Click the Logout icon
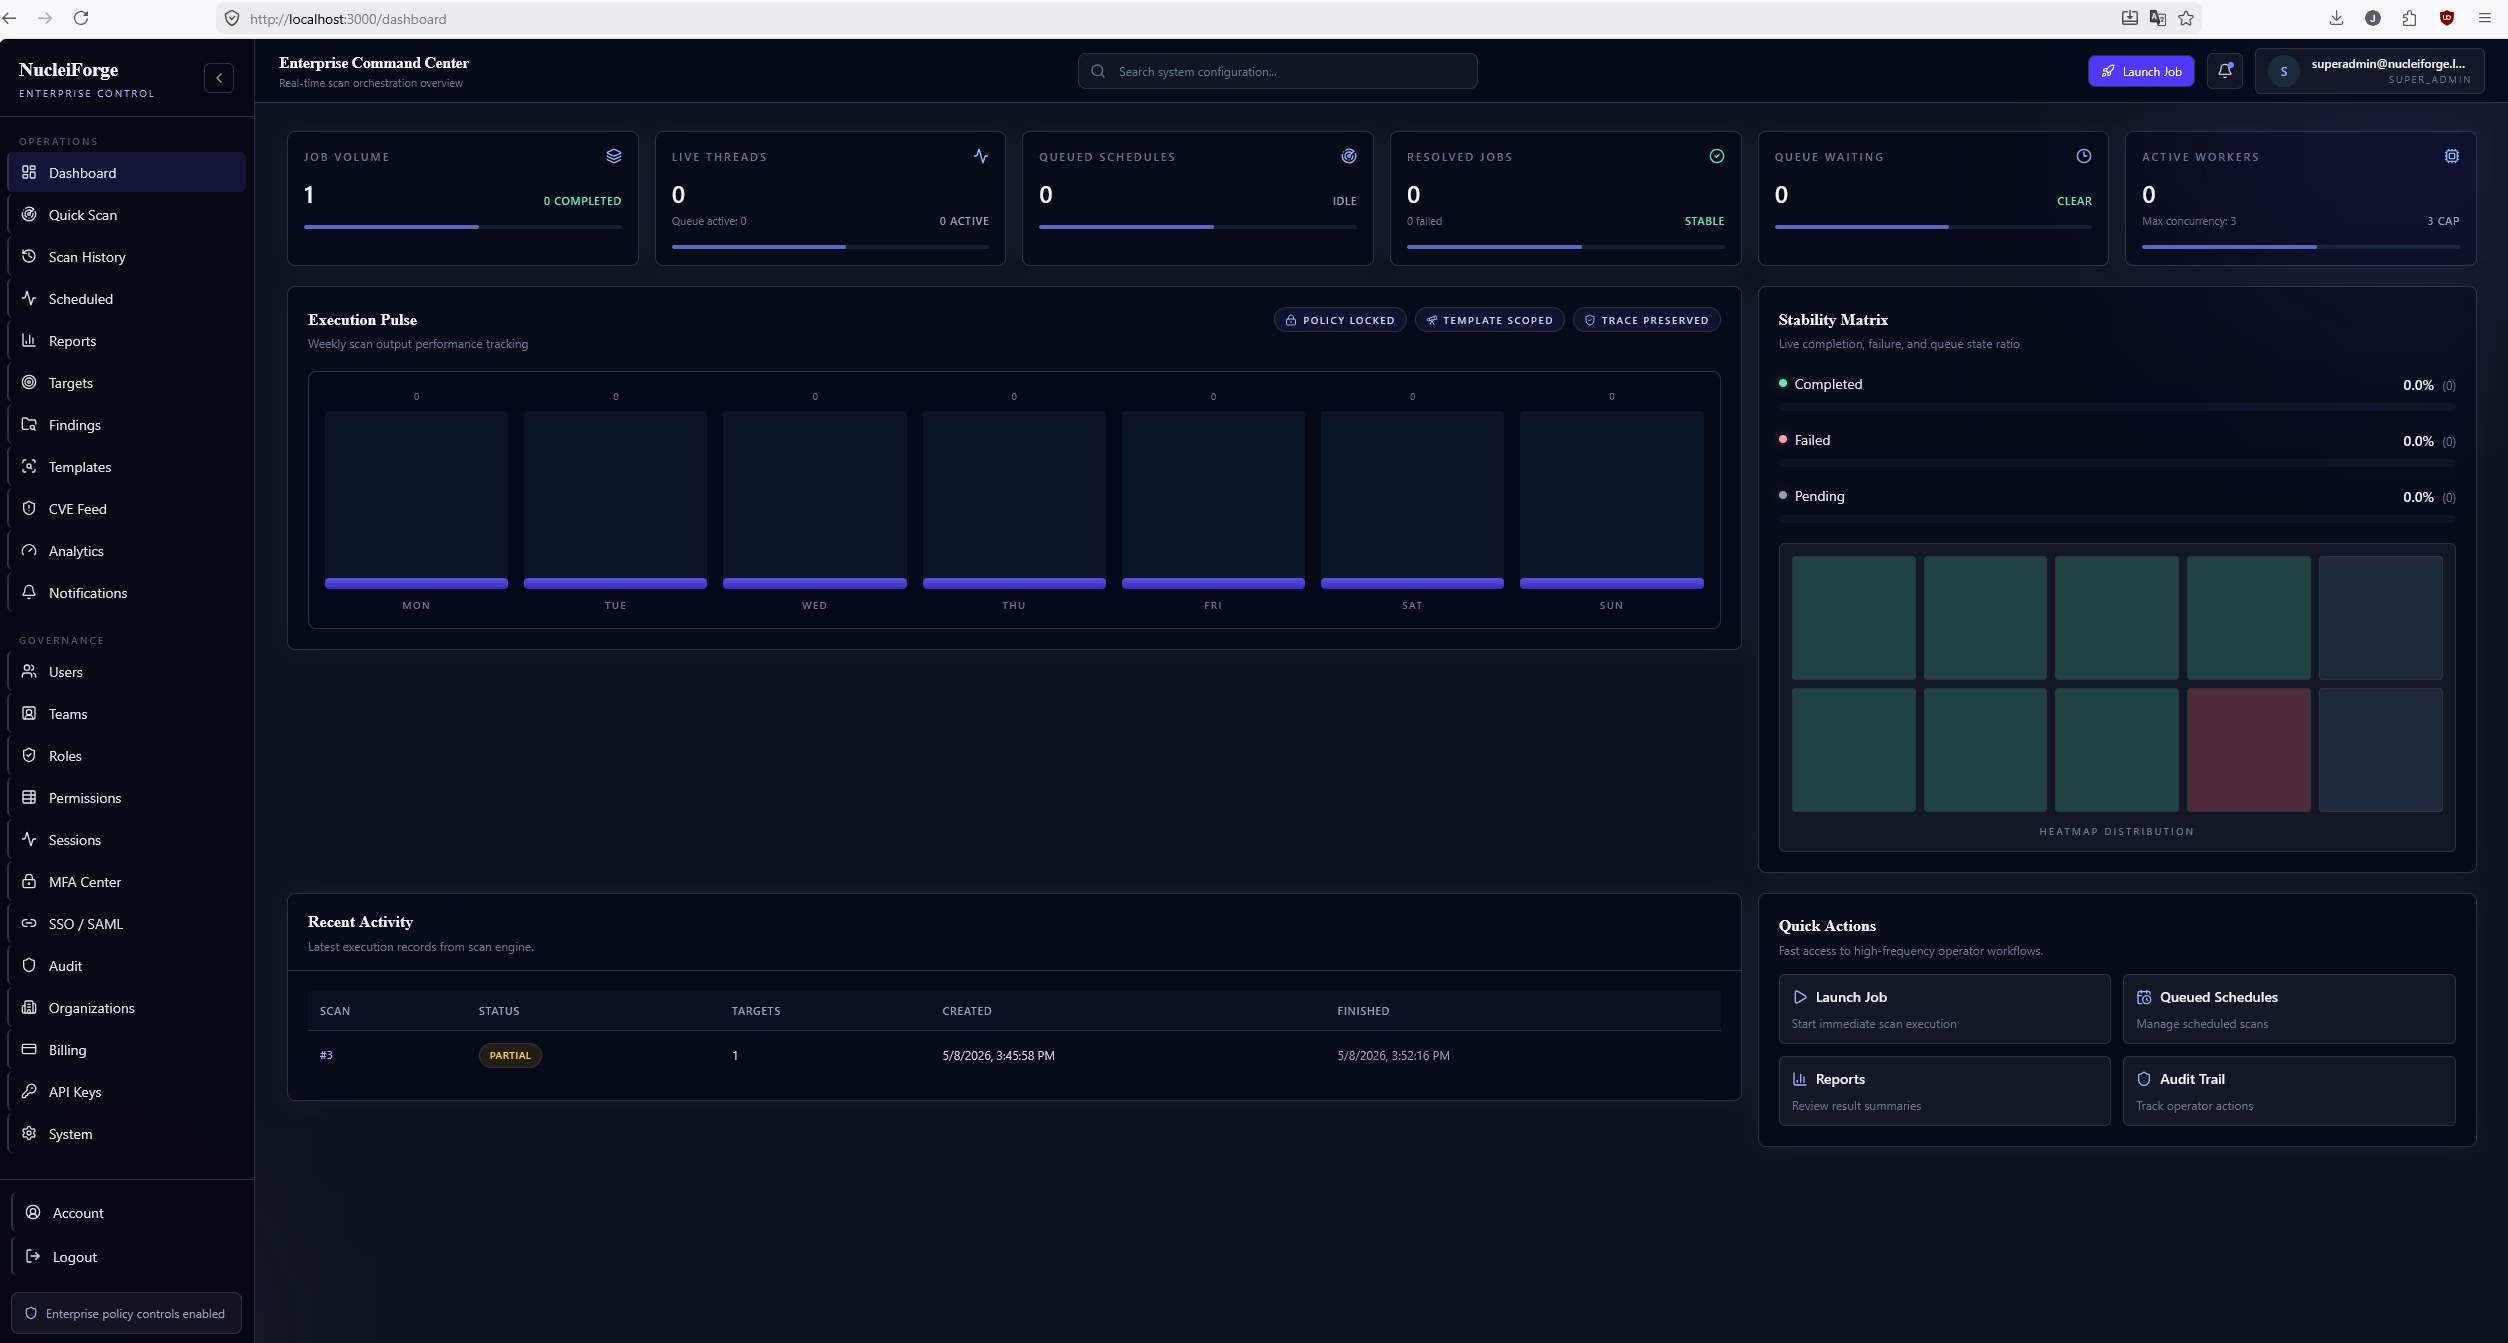The height and width of the screenshot is (1343, 2508). 33,1256
